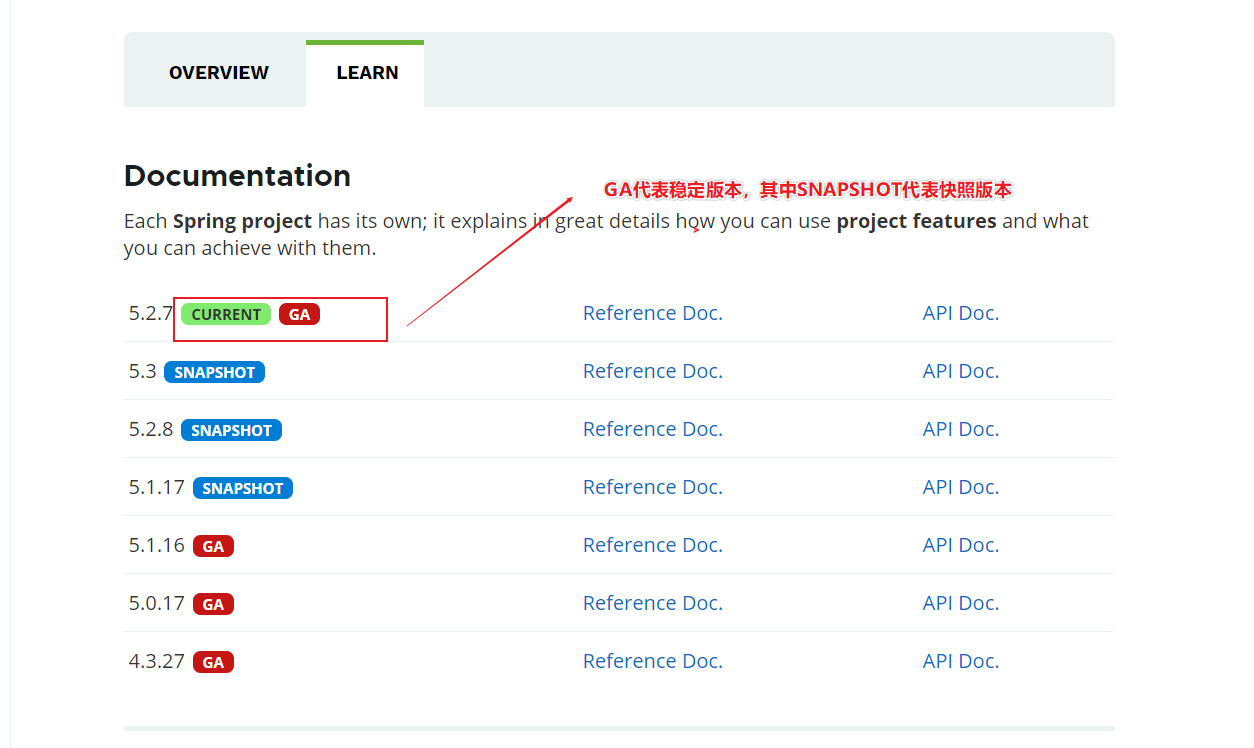
Task: Select the LEARN tab
Action: pos(367,73)
